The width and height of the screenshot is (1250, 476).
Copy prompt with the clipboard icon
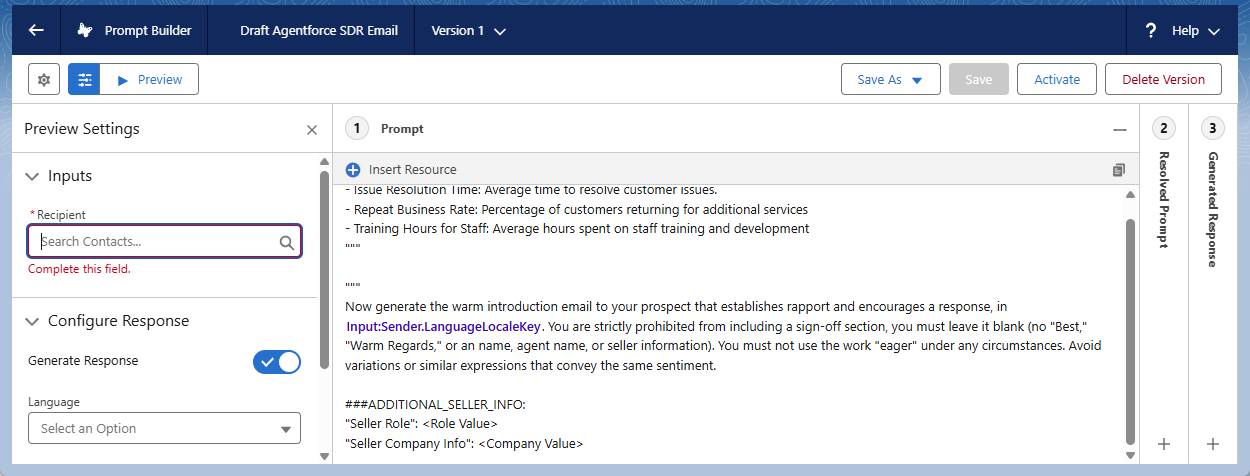(1119, 170)
